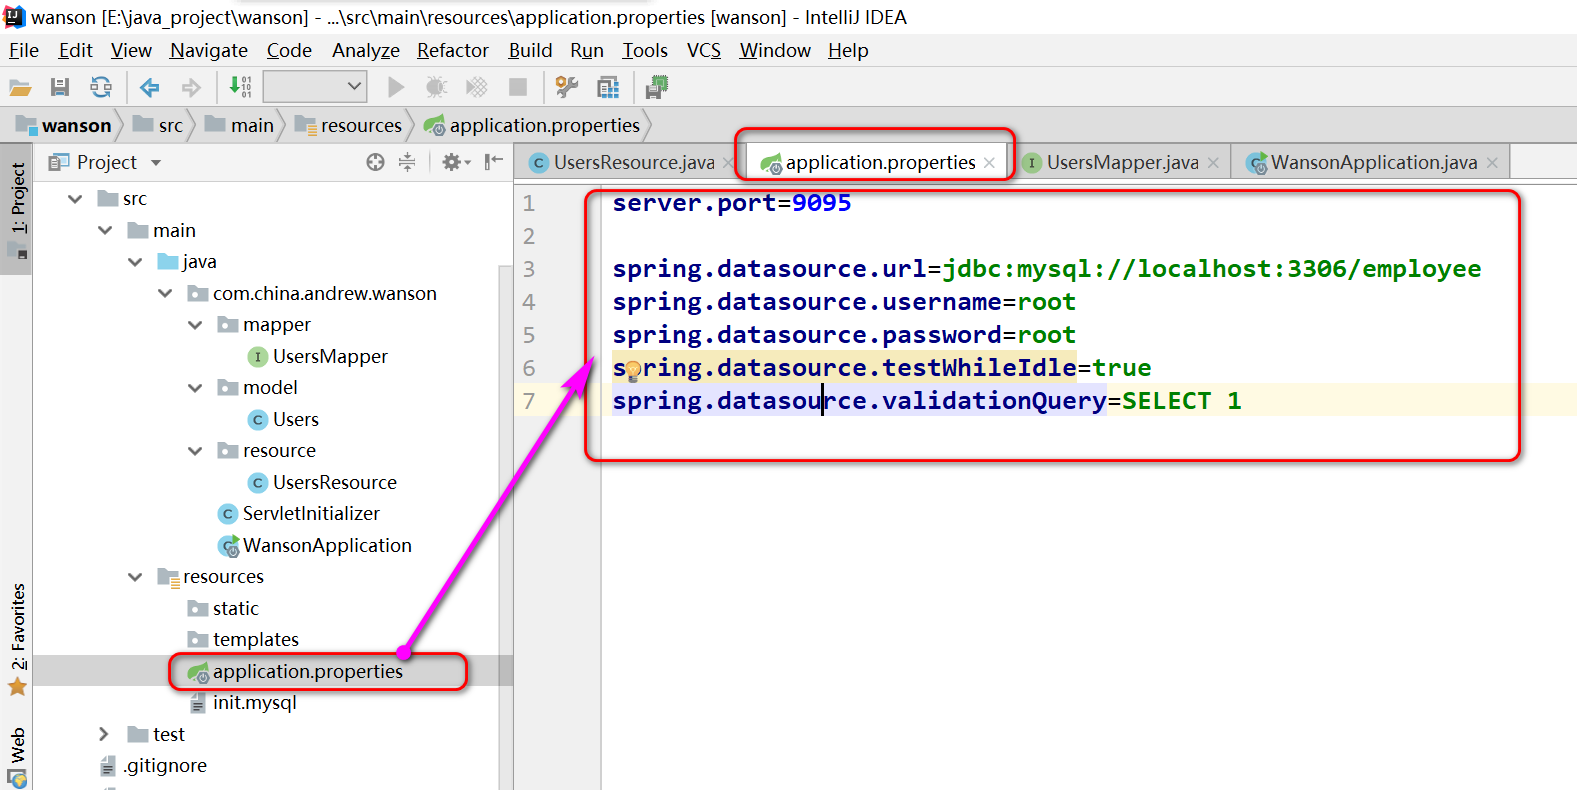Open Settings via wrench icon
Viewport: 1577px width, 790px height.
567,88
